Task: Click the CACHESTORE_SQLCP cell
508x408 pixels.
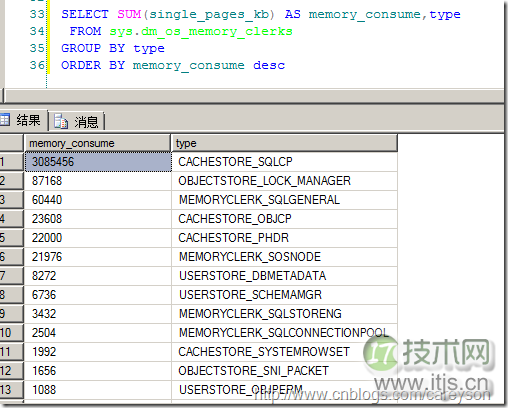Action: [284, 162]
